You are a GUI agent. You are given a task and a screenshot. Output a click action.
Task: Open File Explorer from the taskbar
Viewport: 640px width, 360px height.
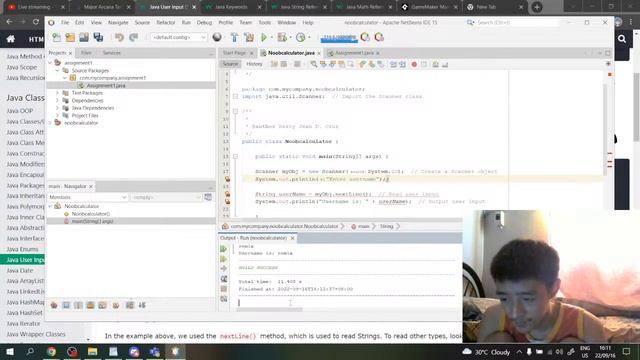coord(93,352)
